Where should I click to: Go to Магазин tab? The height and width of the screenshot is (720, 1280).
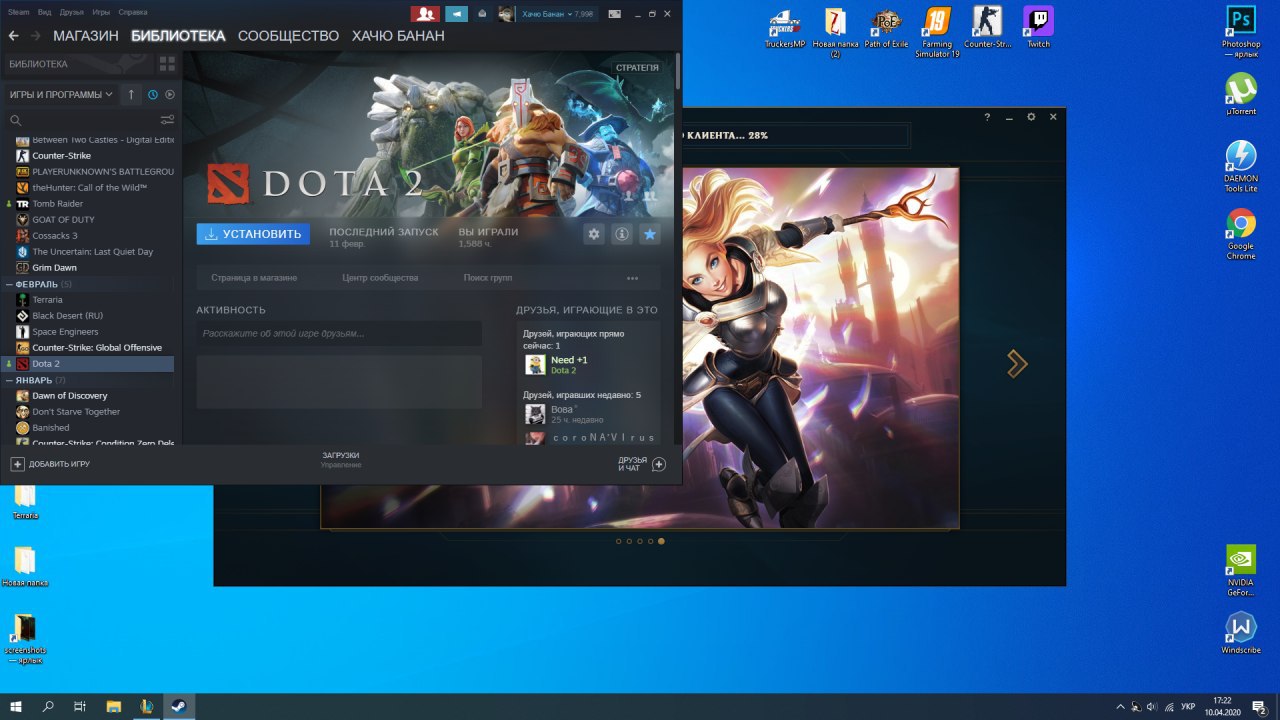click(86, 36)
